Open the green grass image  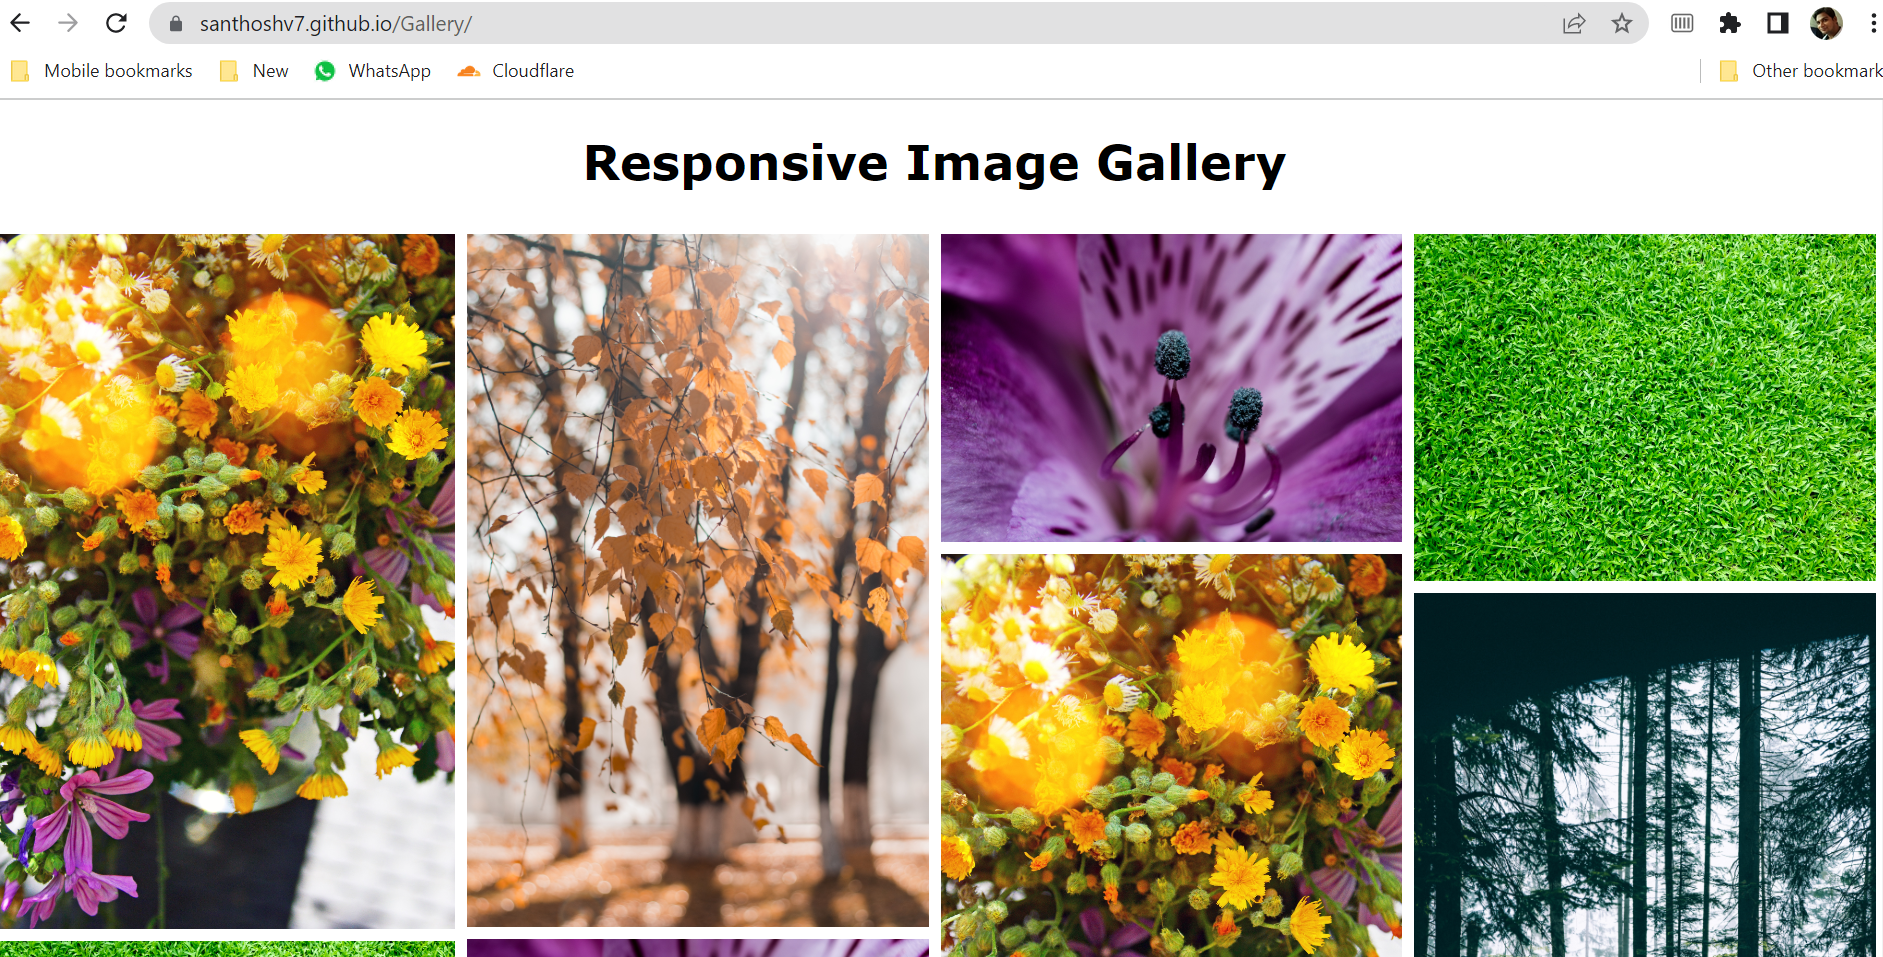(1644, 407)
